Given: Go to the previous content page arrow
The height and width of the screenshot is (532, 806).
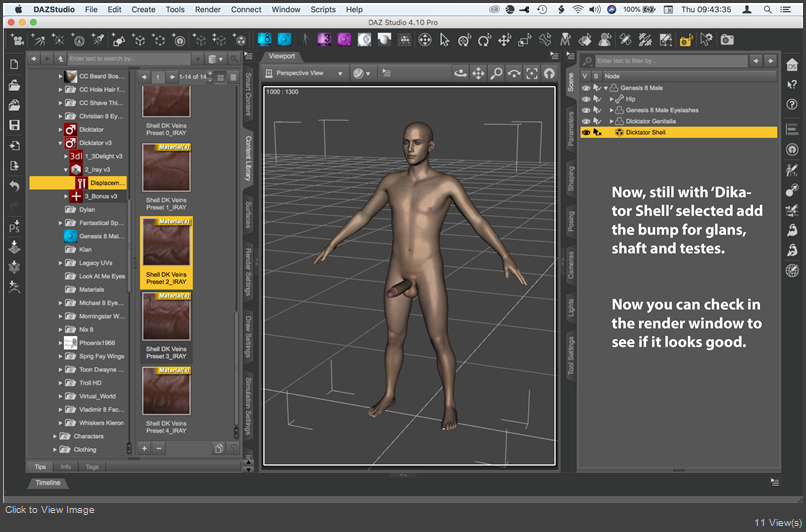Looking at the screenshot, I should click(x=144, y=77).
